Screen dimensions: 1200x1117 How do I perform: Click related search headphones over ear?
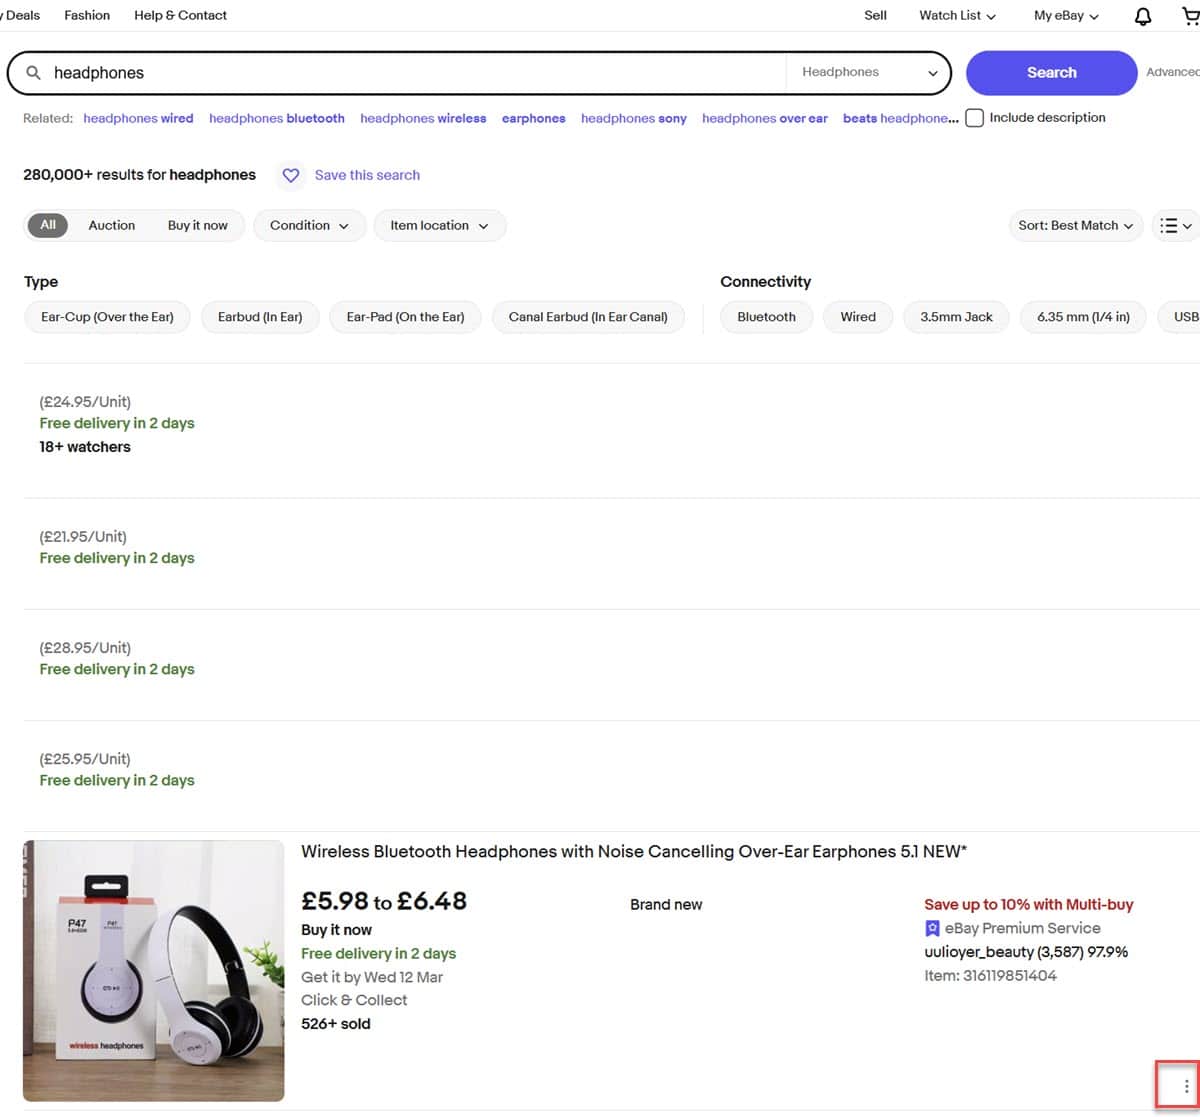[765, 118]
